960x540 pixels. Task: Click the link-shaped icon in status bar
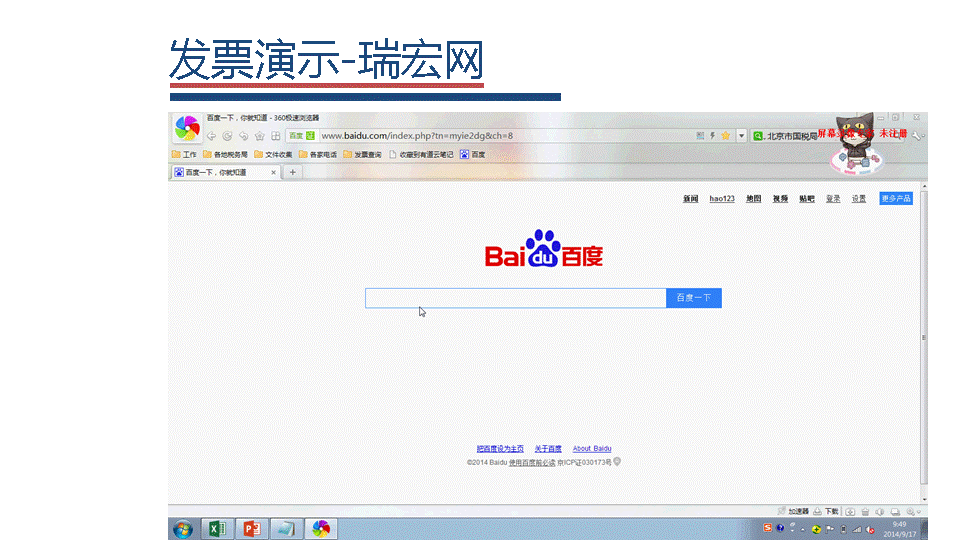(x=850, y=512)
